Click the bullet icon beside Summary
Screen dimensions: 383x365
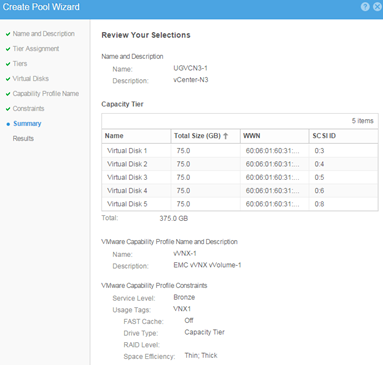(8, 124)
